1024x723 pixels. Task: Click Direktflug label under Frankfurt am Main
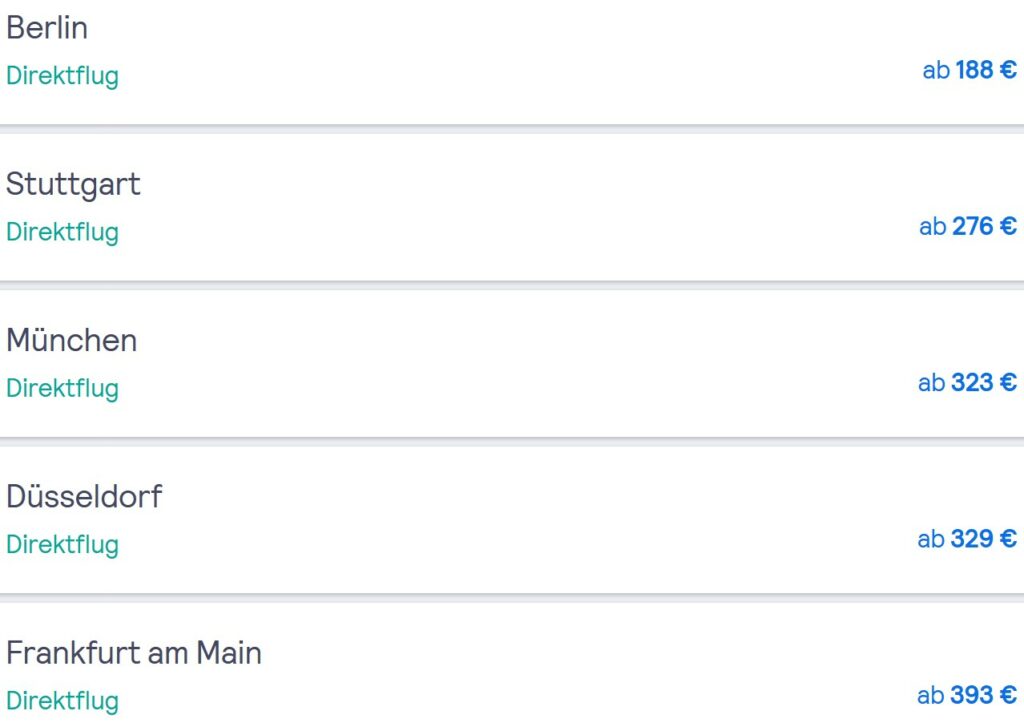[63, 701]
